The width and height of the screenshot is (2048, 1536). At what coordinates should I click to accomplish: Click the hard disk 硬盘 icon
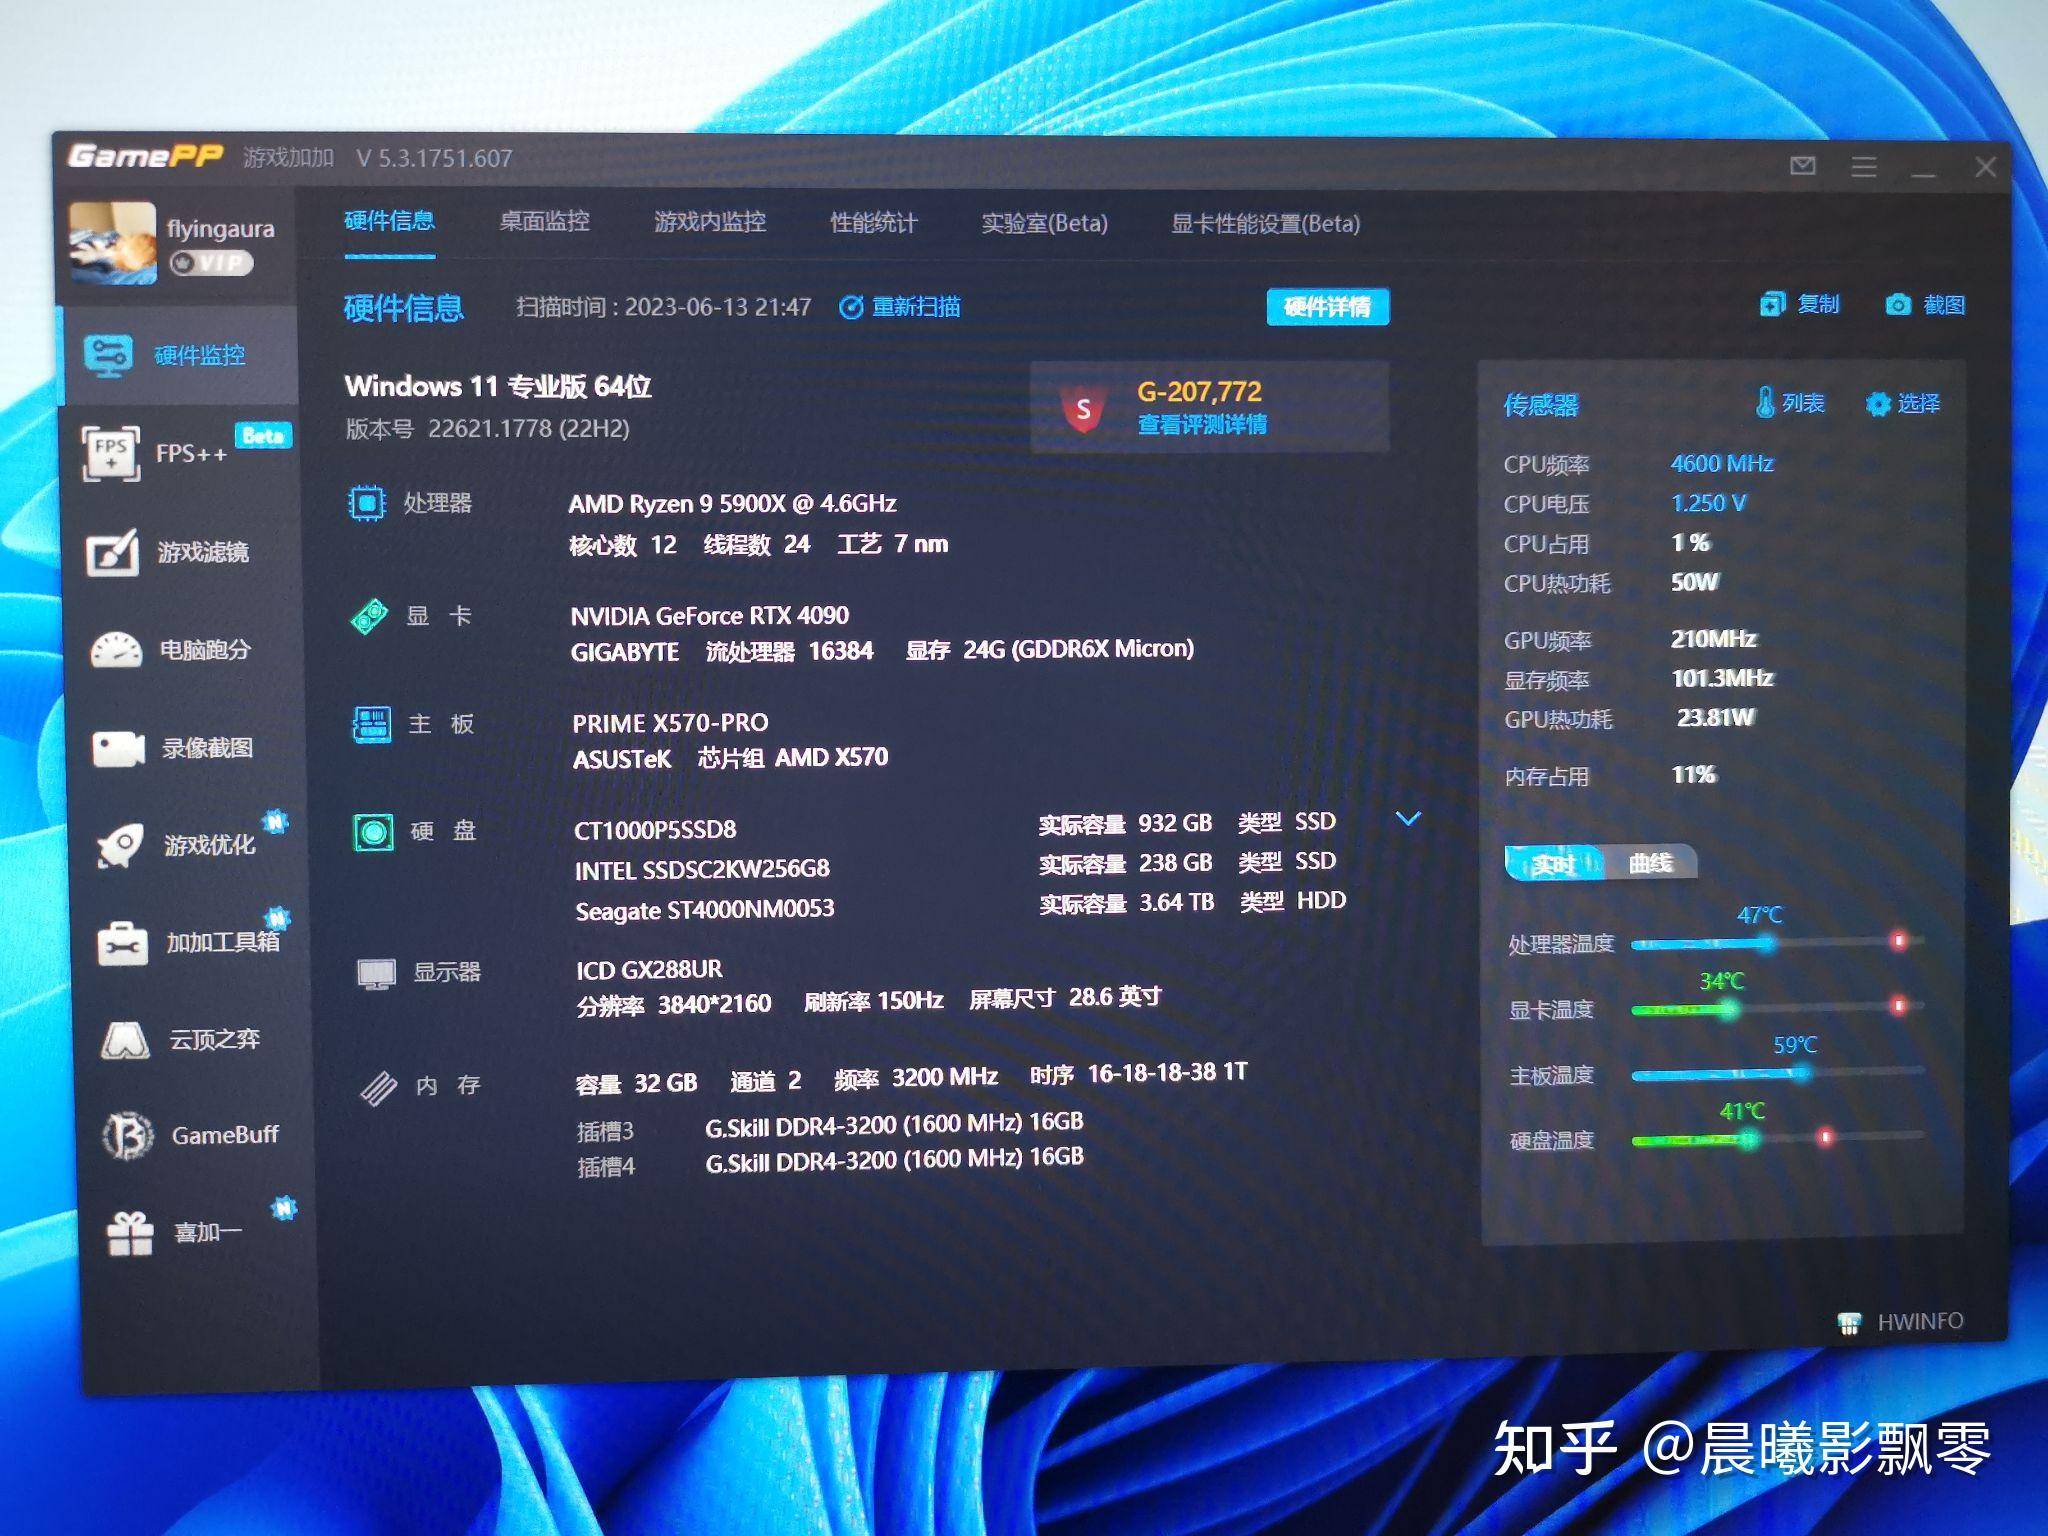coord(373,831)
